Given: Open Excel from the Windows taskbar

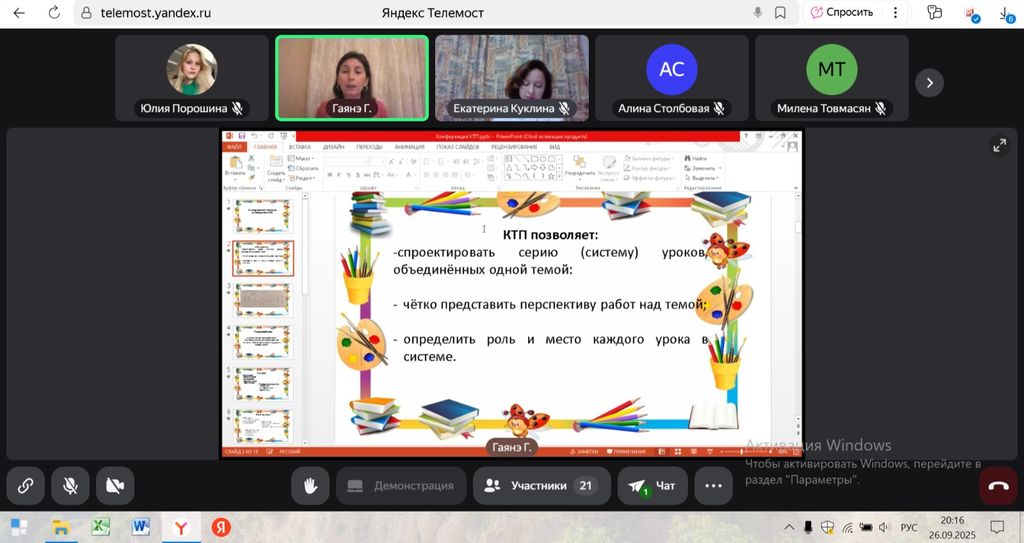Looking at the screenshot, I should pos(101,527).
